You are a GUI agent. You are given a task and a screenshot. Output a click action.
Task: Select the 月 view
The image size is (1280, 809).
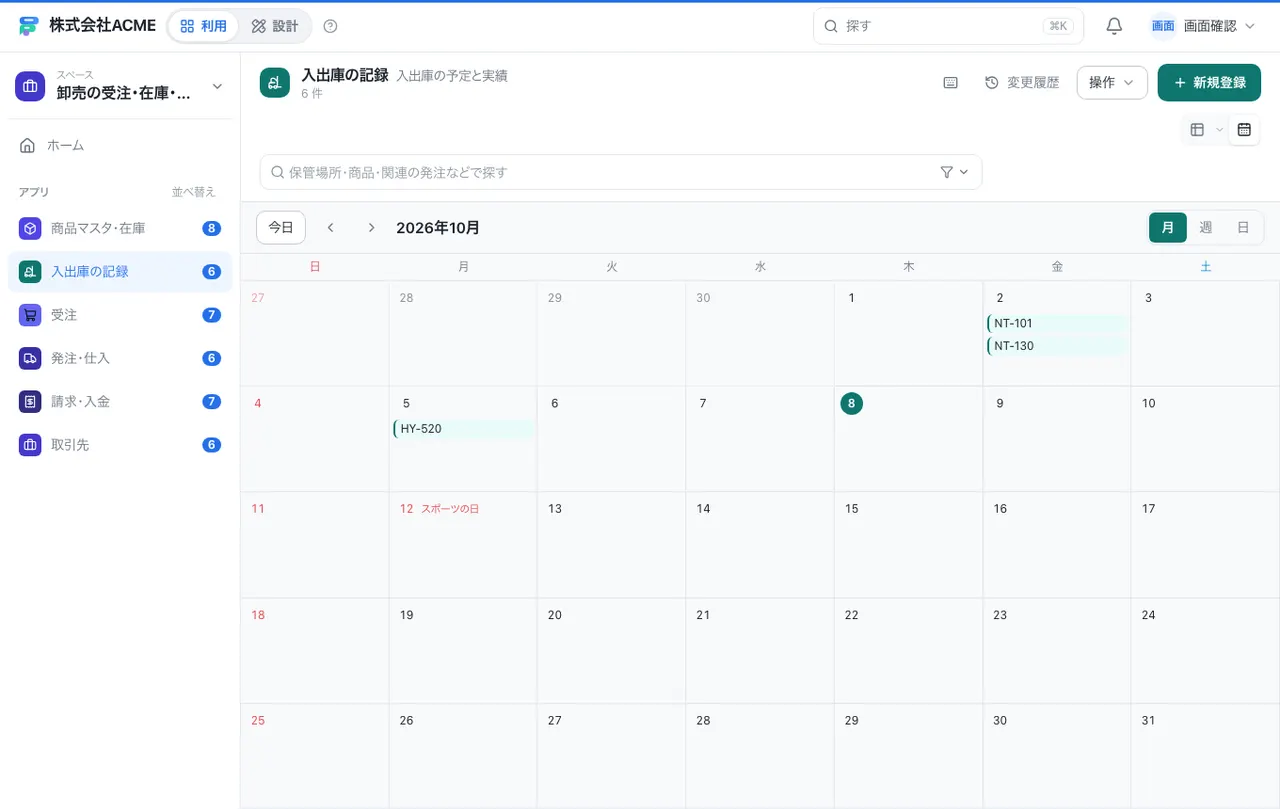pos(1168,227)
